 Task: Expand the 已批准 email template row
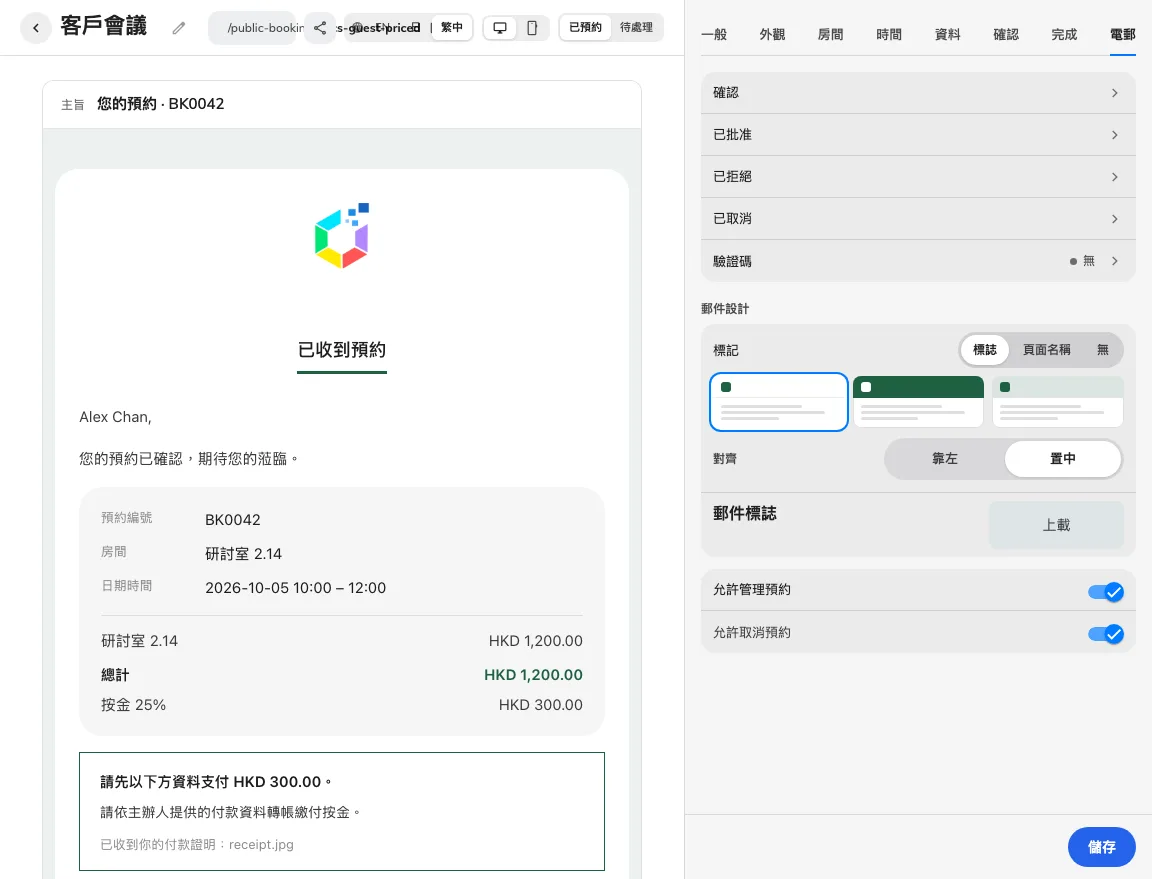click(x=918, y=134)
